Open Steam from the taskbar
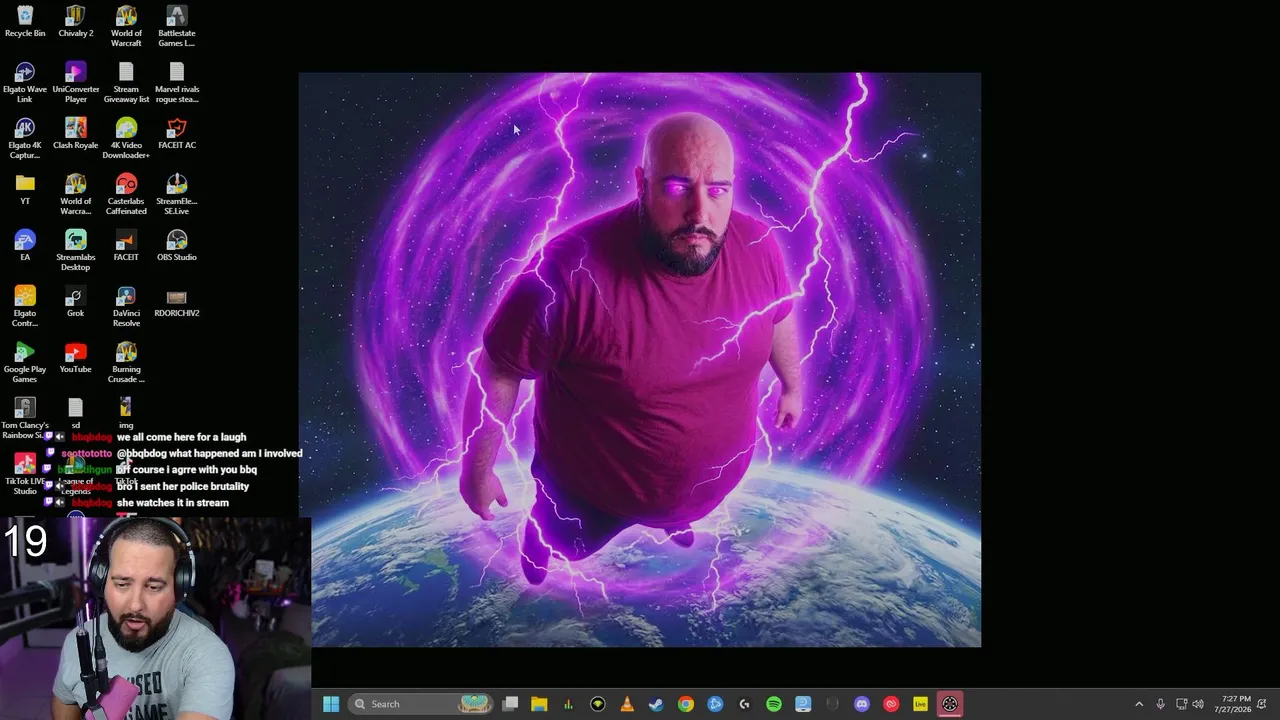1280x720 pixels. click(656, 704)
